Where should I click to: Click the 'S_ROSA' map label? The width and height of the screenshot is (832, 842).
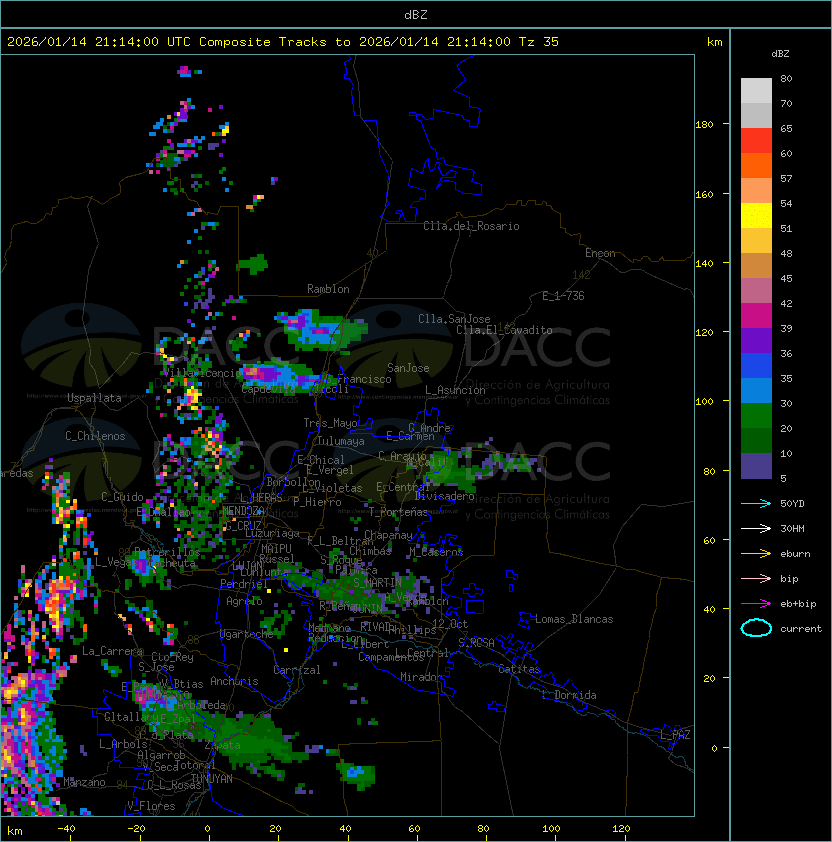pyautogui.click(x=476, y=642)
